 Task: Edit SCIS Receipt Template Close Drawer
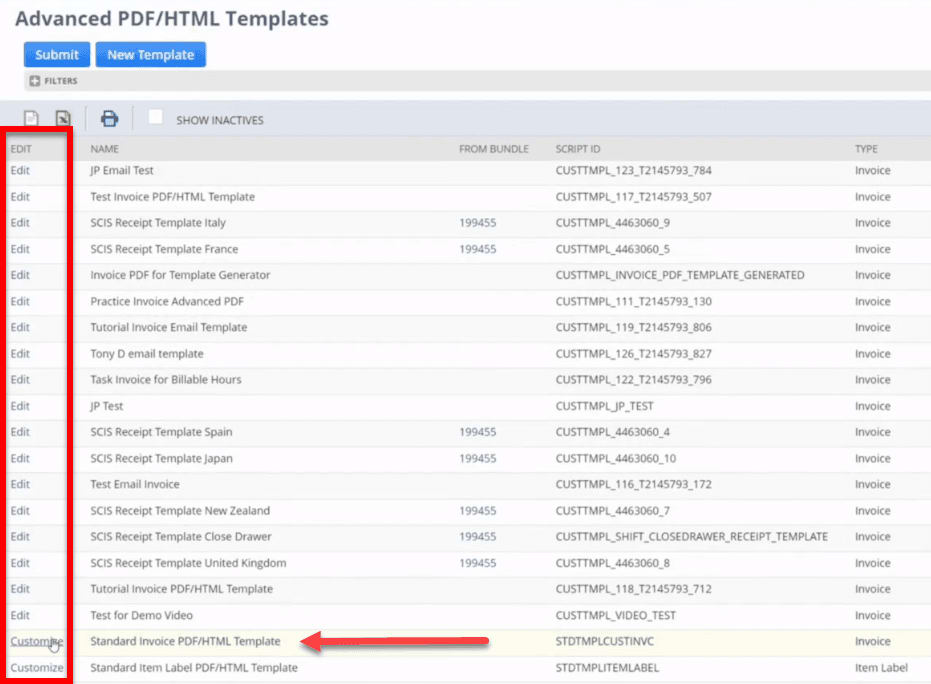click(x=20, y=536)
